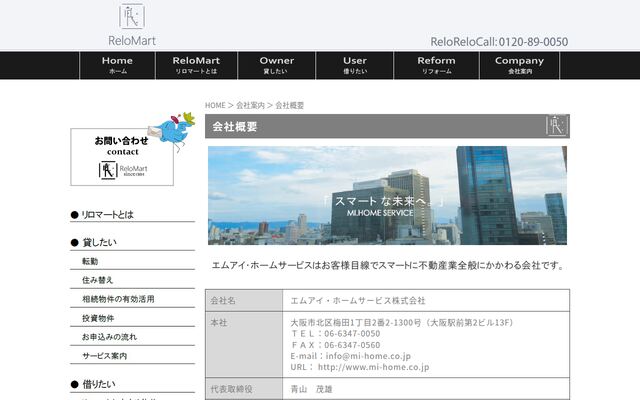This screenshot has width=640, height=400.
Task: Click the info@mi-home.co.jp email text
Action: [368, 356]
